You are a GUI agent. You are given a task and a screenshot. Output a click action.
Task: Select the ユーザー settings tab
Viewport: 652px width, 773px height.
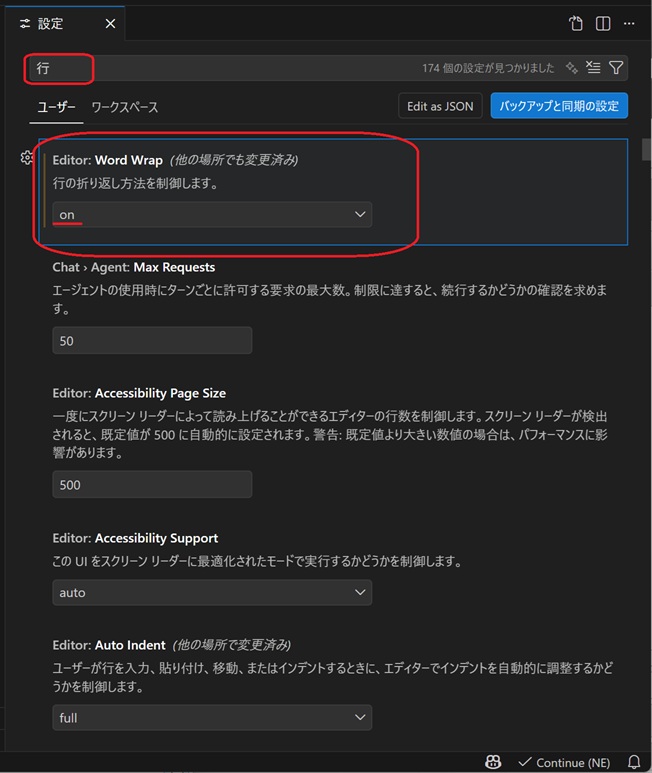(x=56, y=106)
